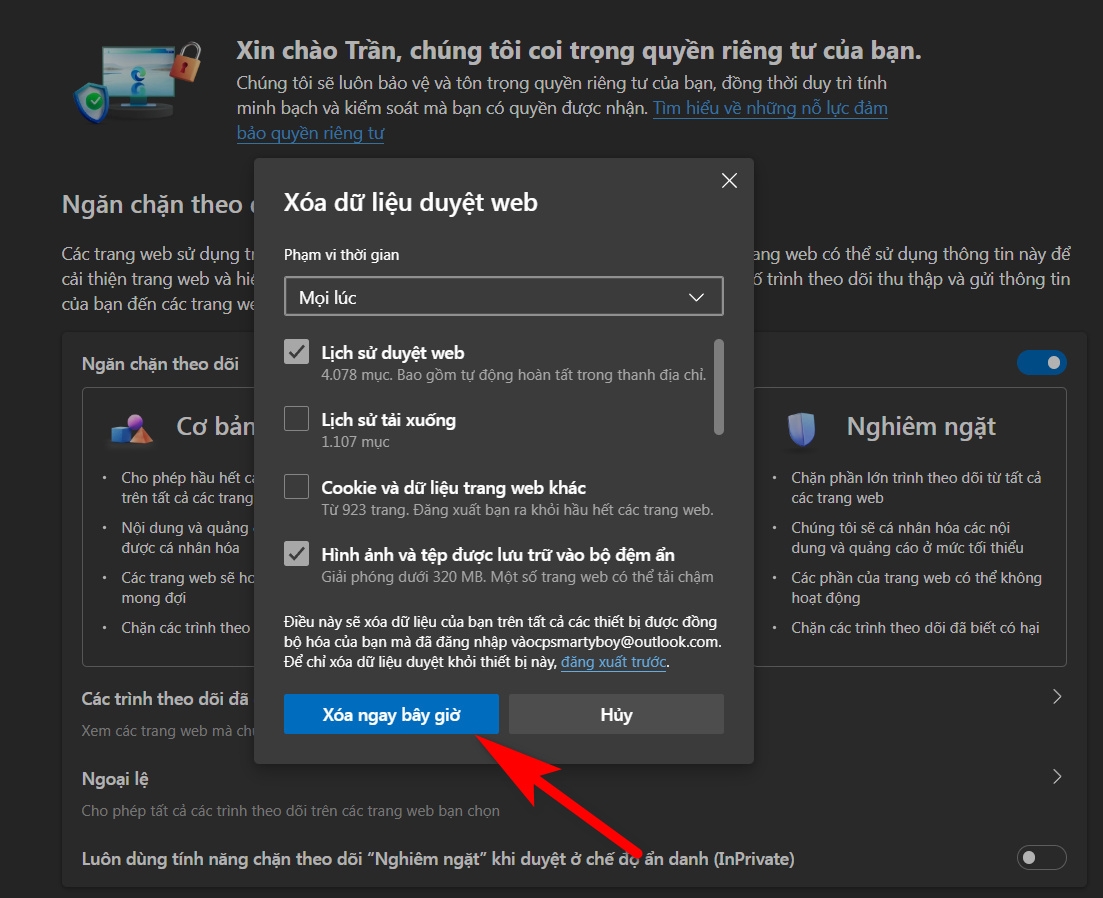
Task: Click the "Hủy" button to cancel
Action: tap(616, 713)
